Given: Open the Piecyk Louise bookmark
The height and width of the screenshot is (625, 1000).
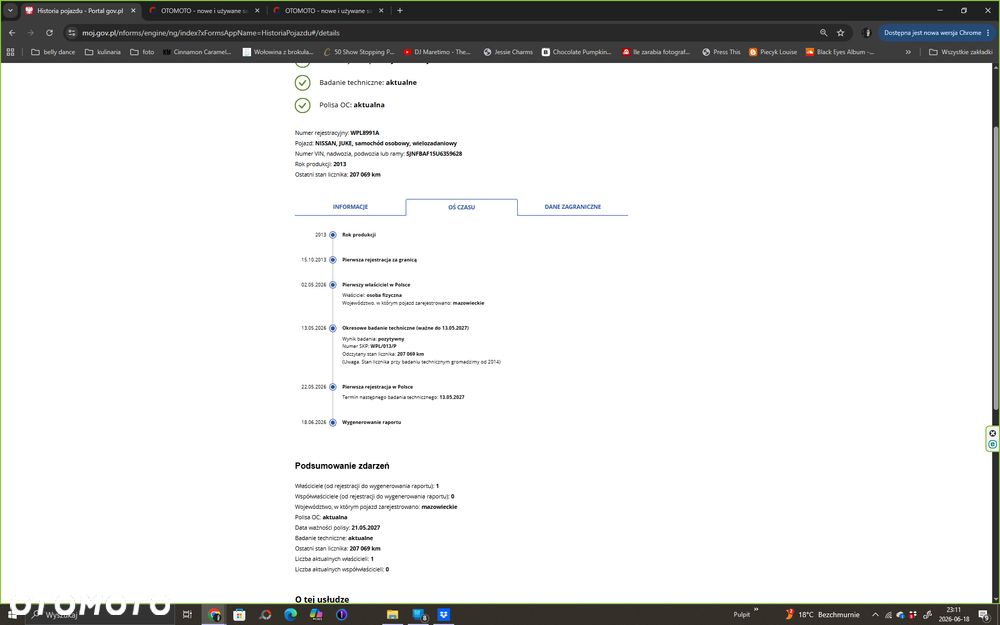Looking at the screenshot, I should (773, 52).
